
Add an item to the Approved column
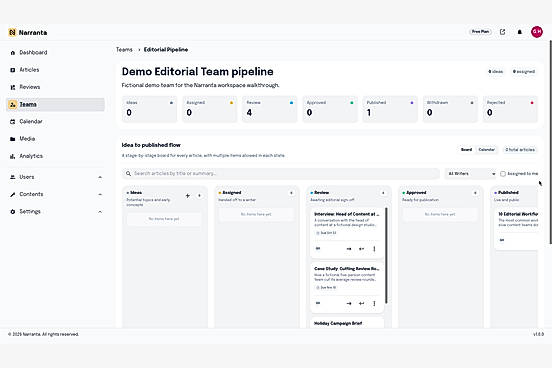(x=475, y=193)
